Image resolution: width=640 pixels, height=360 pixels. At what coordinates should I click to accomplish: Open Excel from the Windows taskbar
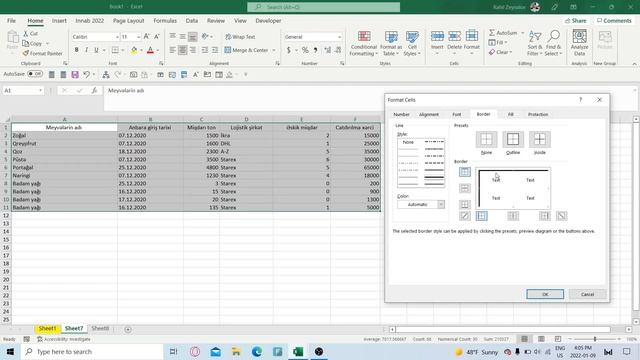click(298, 352)
